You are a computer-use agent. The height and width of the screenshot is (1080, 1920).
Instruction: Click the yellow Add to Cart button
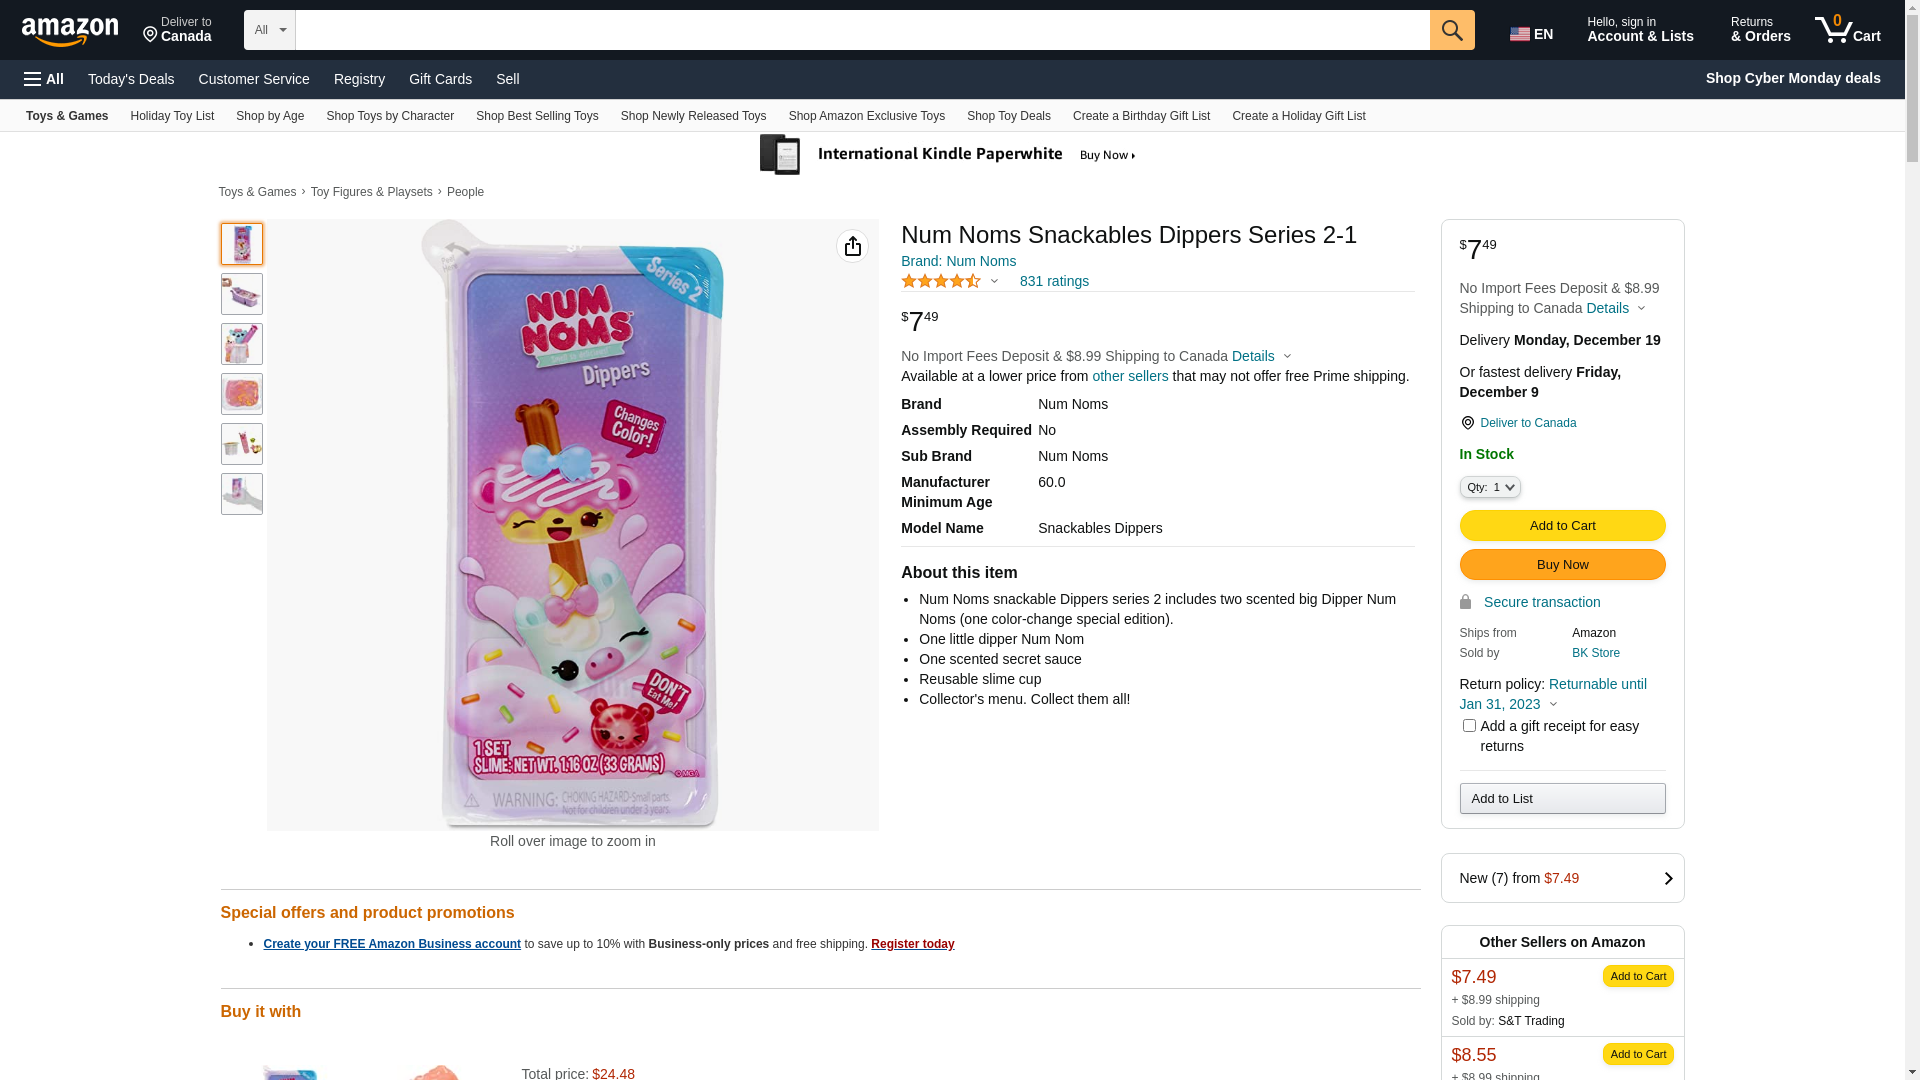[x=1562, y=526]
